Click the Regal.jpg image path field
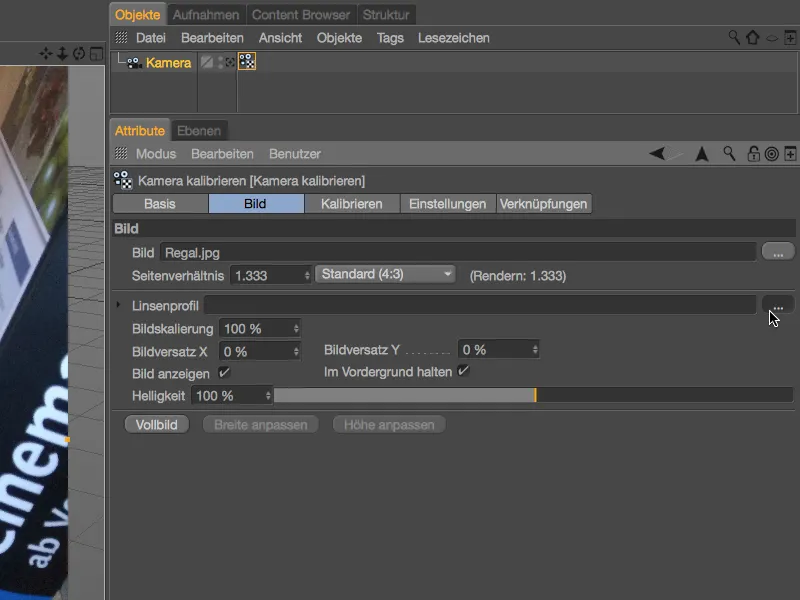This screenshot has height=600, width=800. (x=458, y=253)
